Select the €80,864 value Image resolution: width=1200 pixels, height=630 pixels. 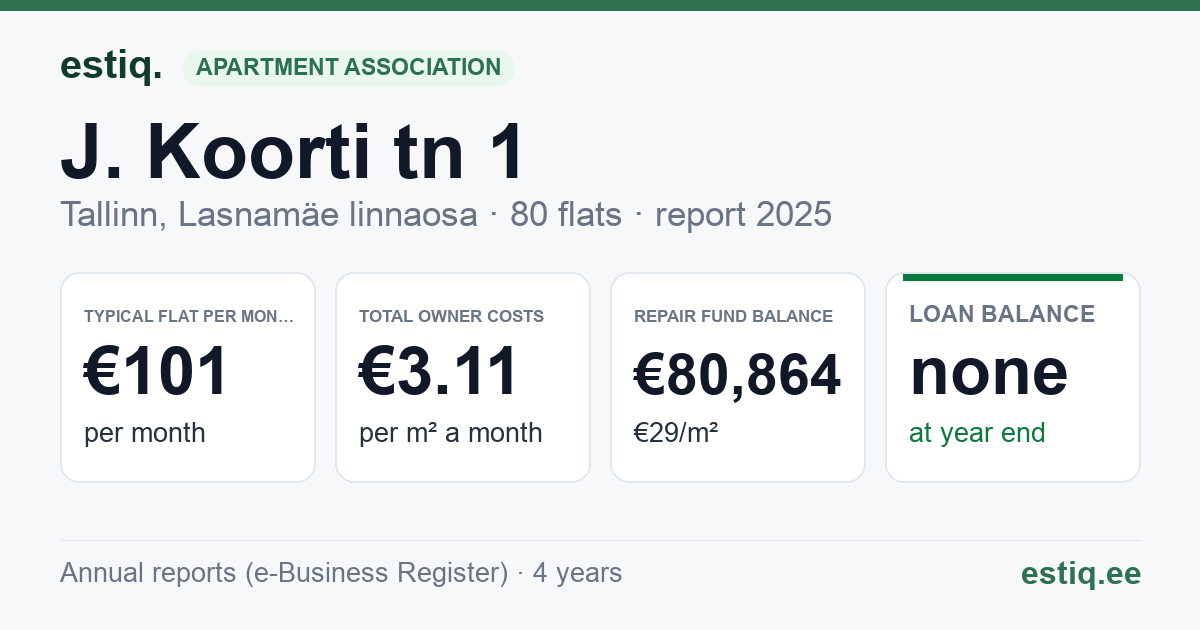(x=738, y=375)
